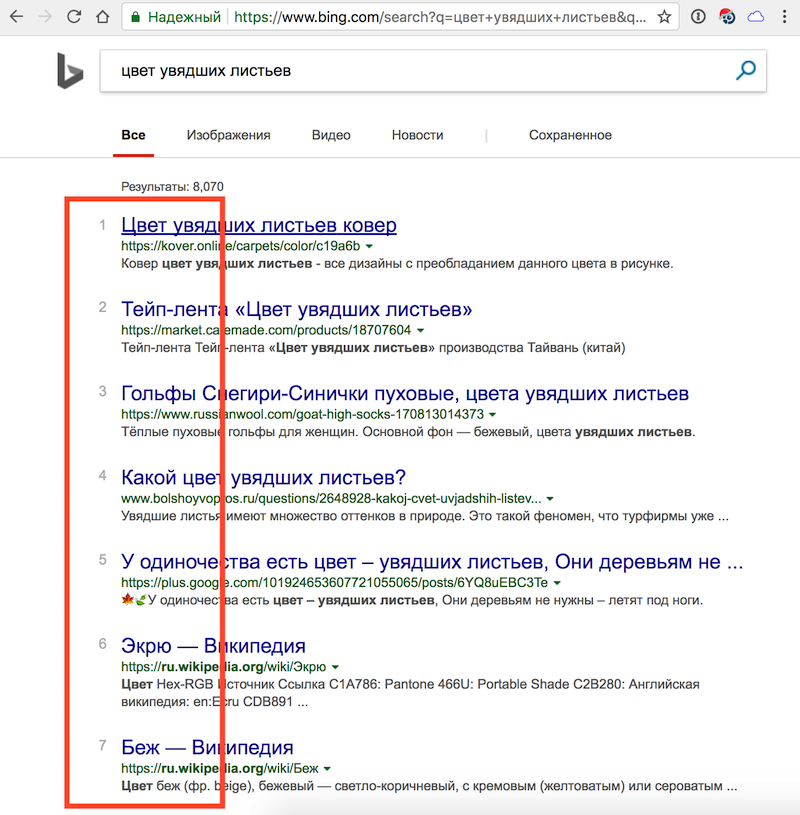The image size is (800, 815).
Task: Expand dropdown next to wiki/Экрю URL
Action: 335,667
